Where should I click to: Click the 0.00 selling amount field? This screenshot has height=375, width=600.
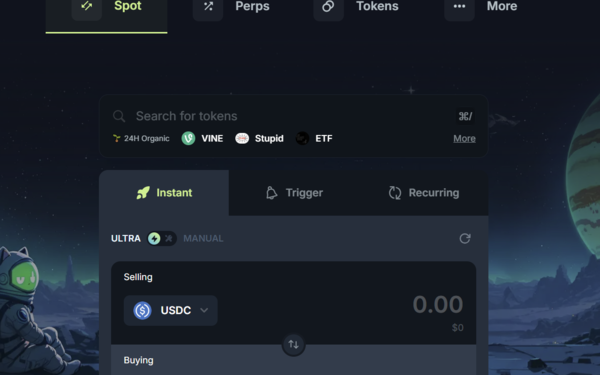click(438, 305)
